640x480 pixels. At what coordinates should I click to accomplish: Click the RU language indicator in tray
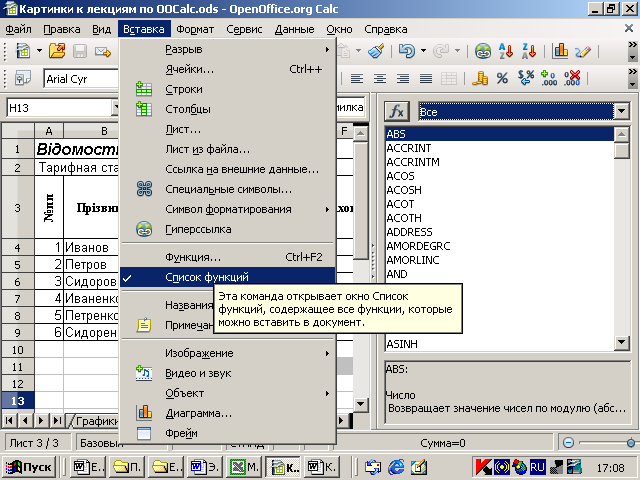(x=537, y=467)
